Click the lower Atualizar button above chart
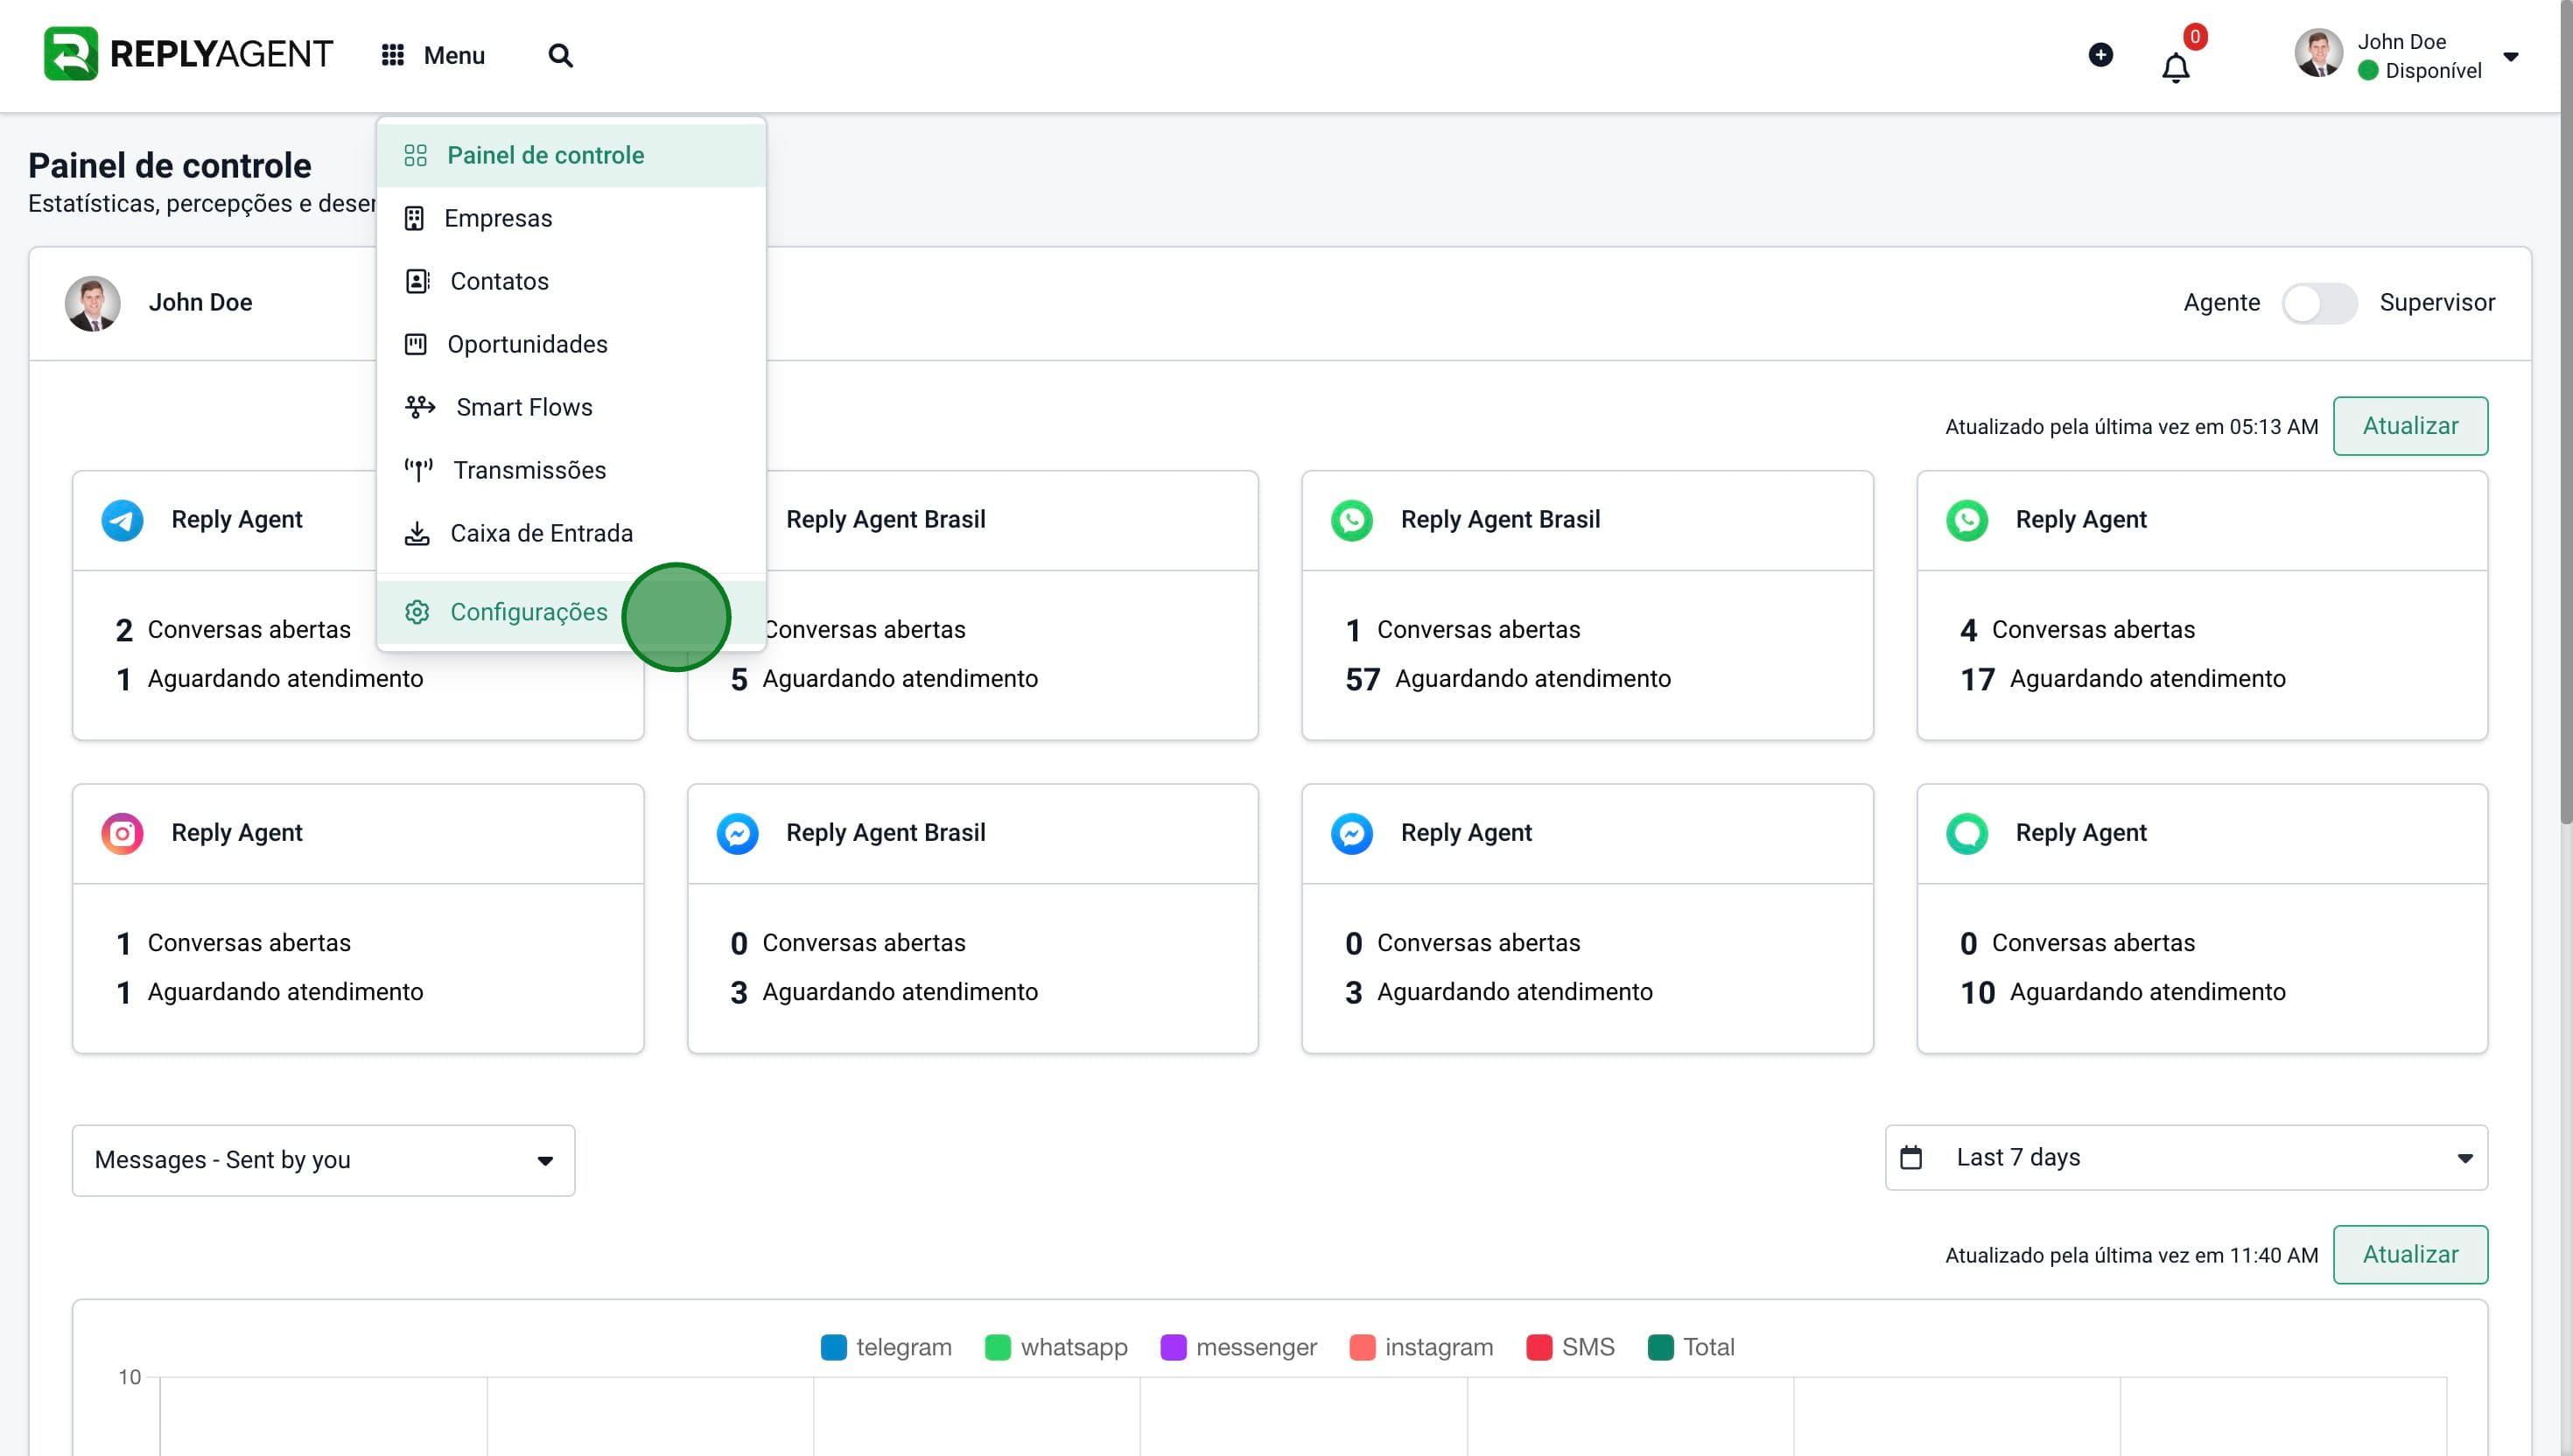 pos(2410,1254)
